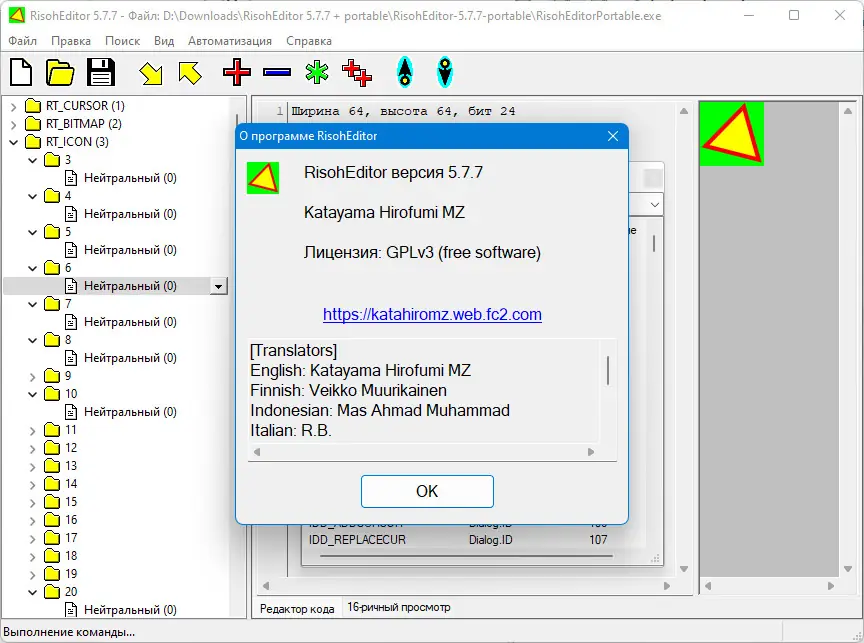
Task: Add resource using red plus icon
Action: (x=237, y=72)
